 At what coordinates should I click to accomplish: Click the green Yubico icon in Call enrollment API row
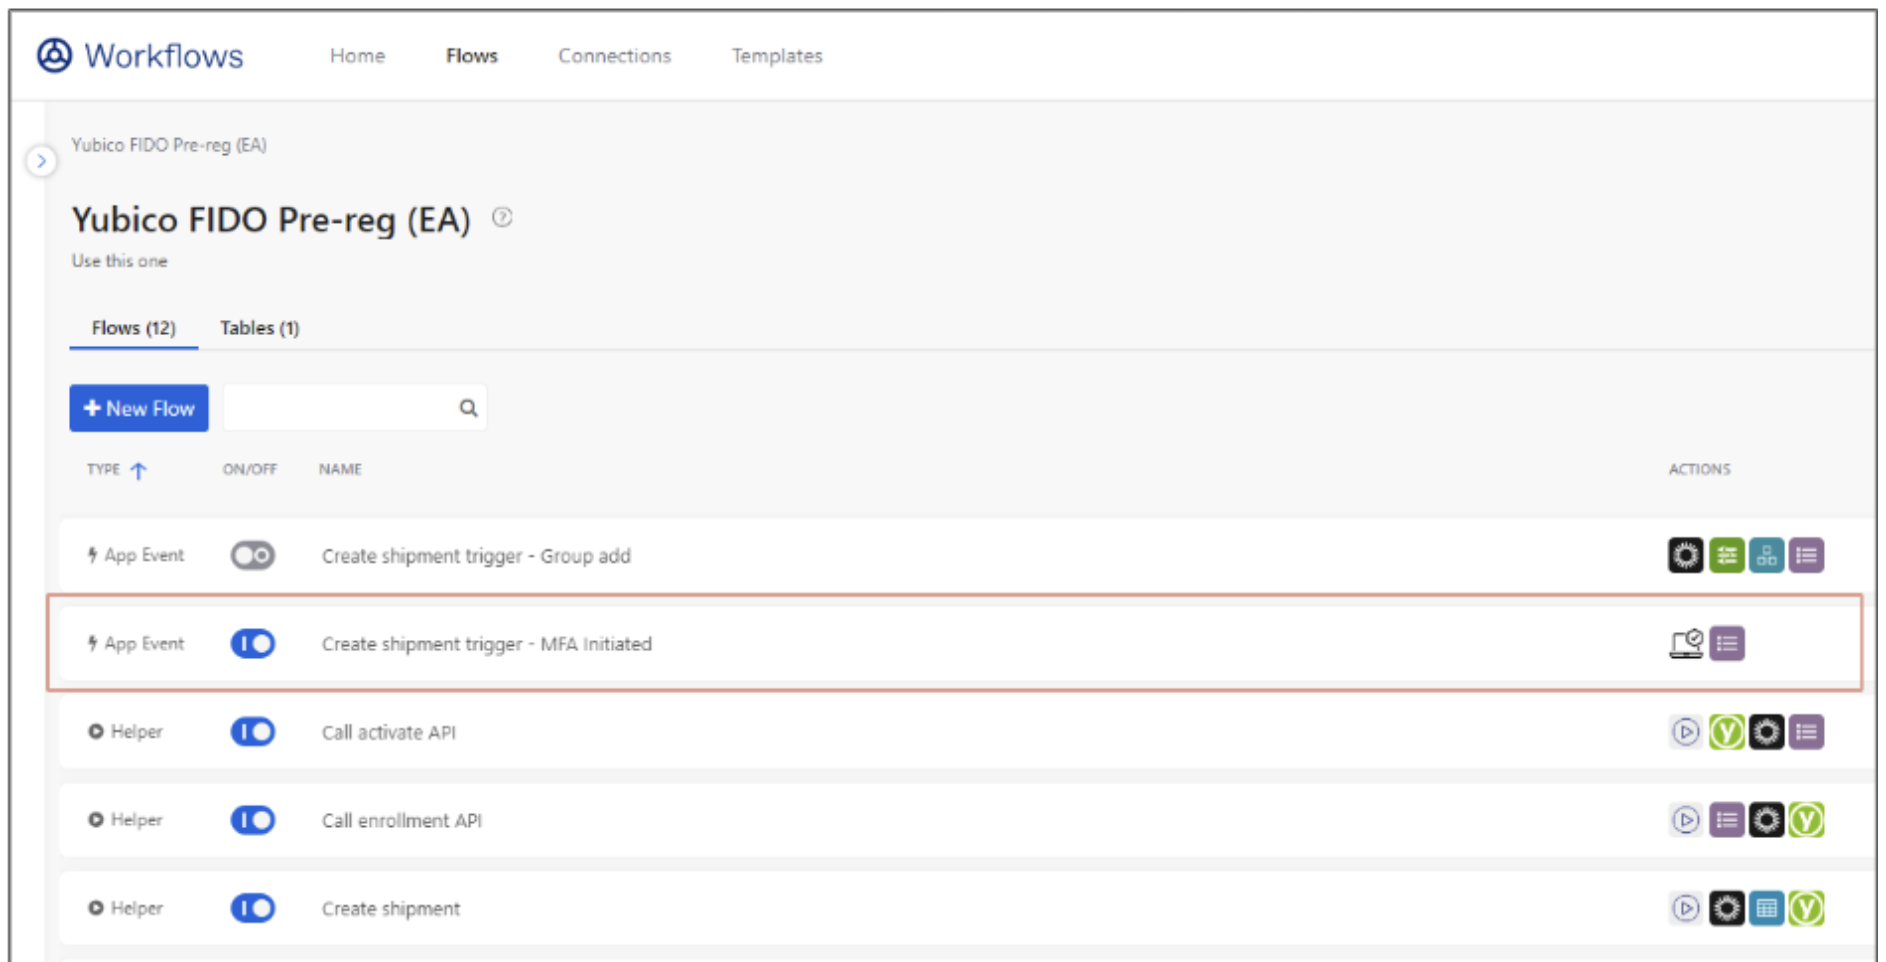point(1806,820)
